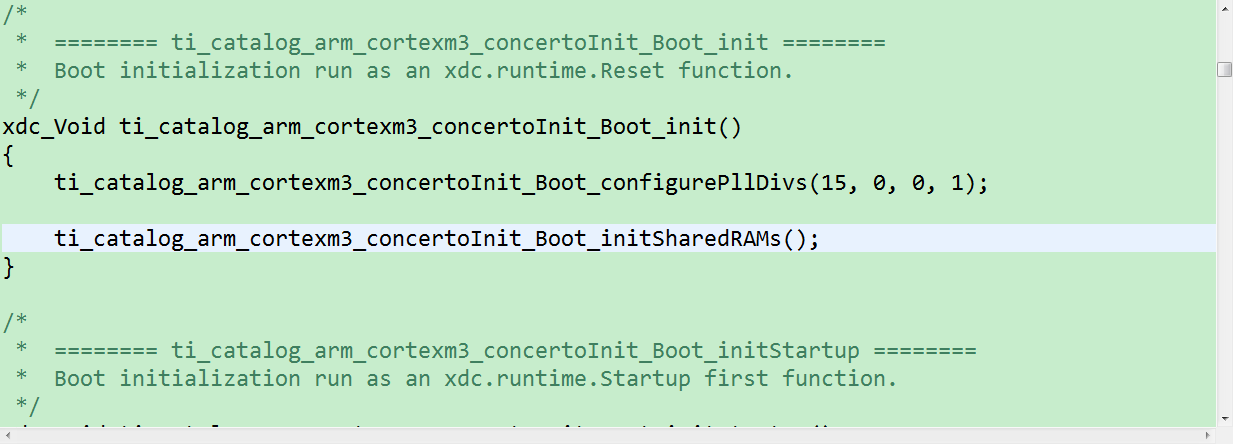This screenshot has height=444, width=1233.
Task: Click the vertical scrollbar down arrow
Action: pyautogui.click(x=1224, y=418)
